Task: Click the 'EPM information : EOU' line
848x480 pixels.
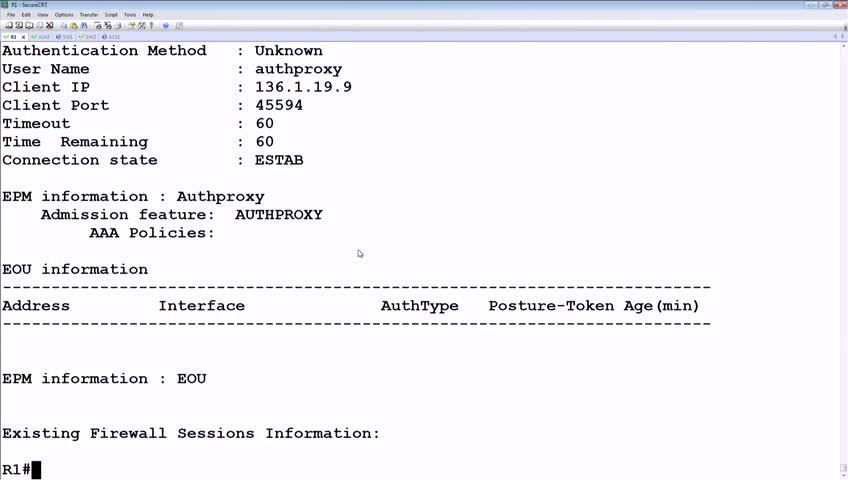Action: point(104,379)
